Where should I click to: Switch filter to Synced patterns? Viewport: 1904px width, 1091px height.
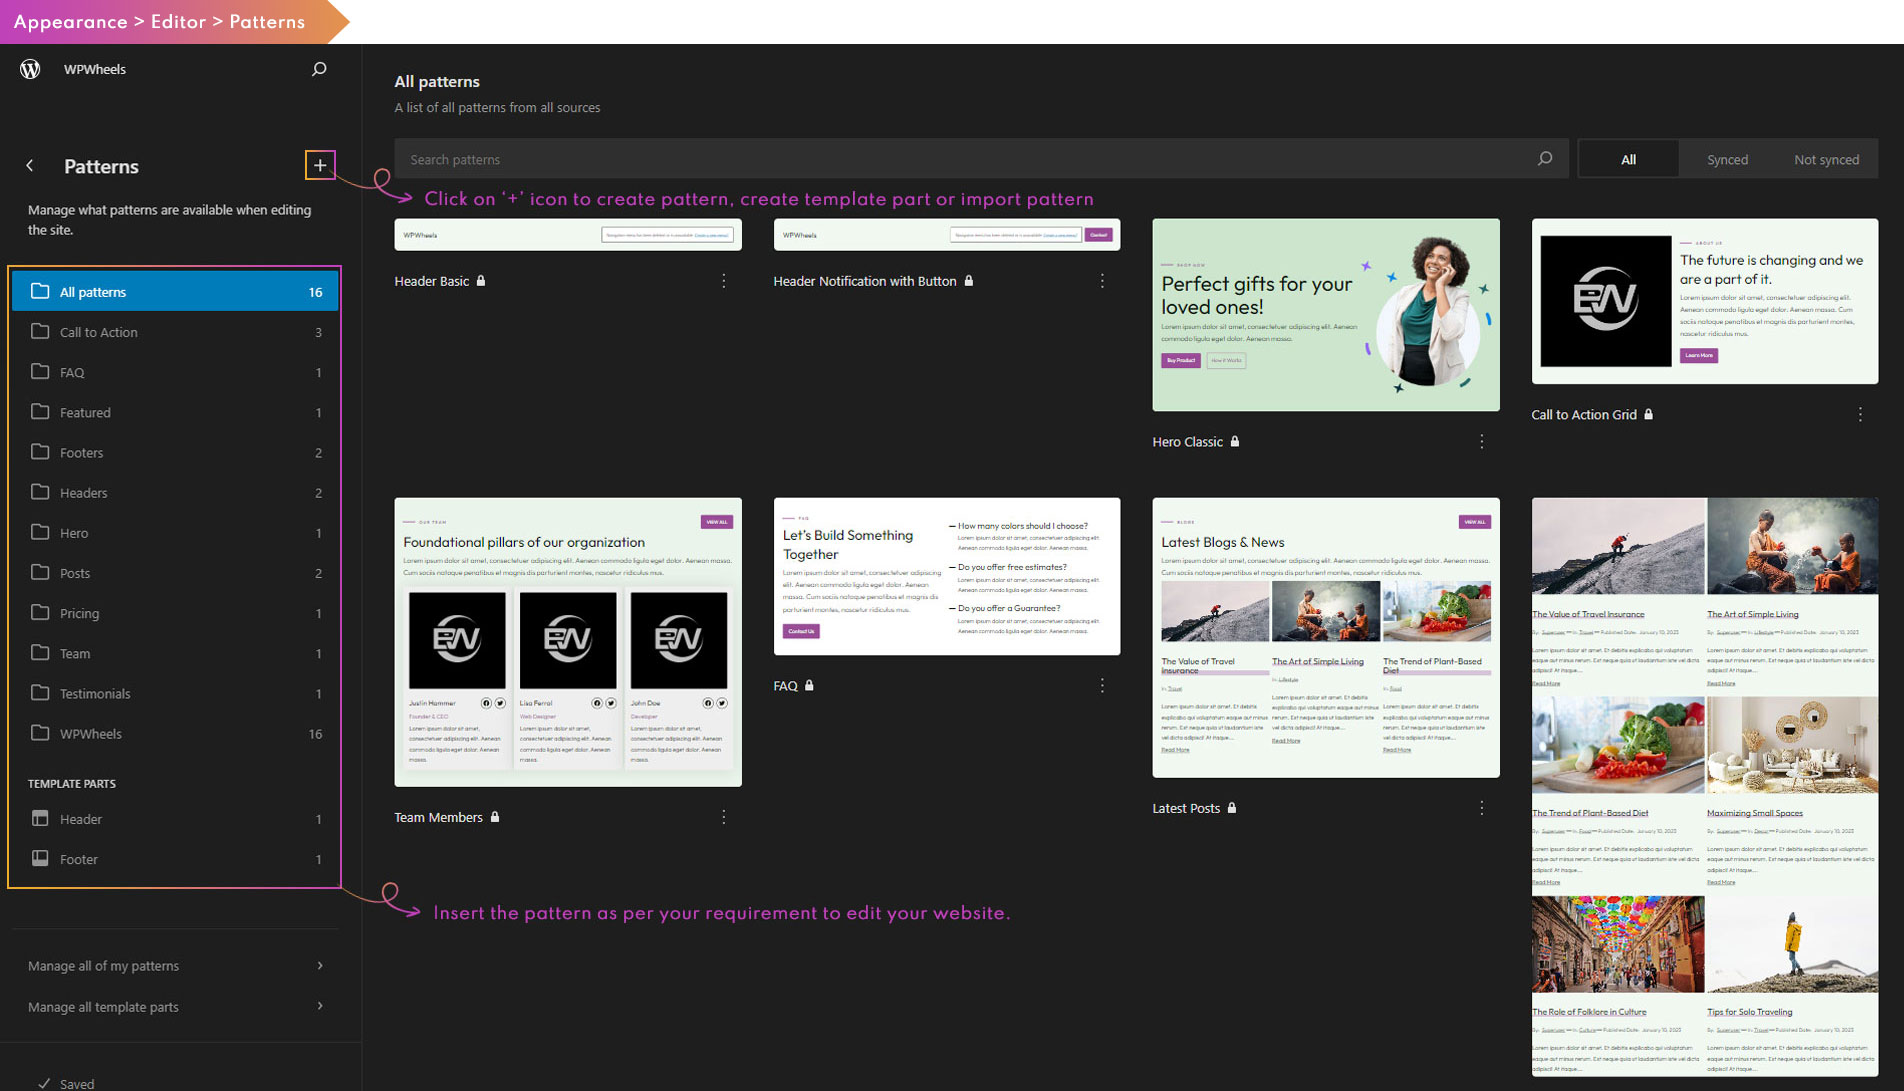click(x=1727, y=159)
